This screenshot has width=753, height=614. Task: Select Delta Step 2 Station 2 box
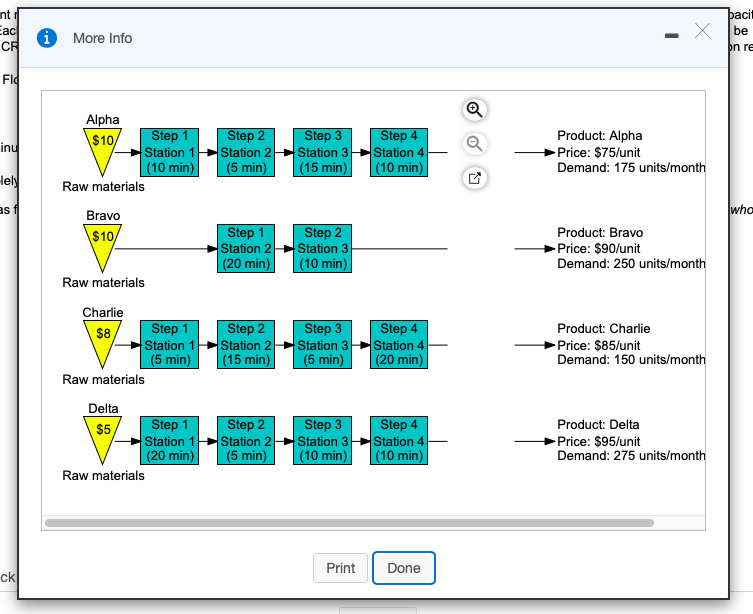click(246, 441)
